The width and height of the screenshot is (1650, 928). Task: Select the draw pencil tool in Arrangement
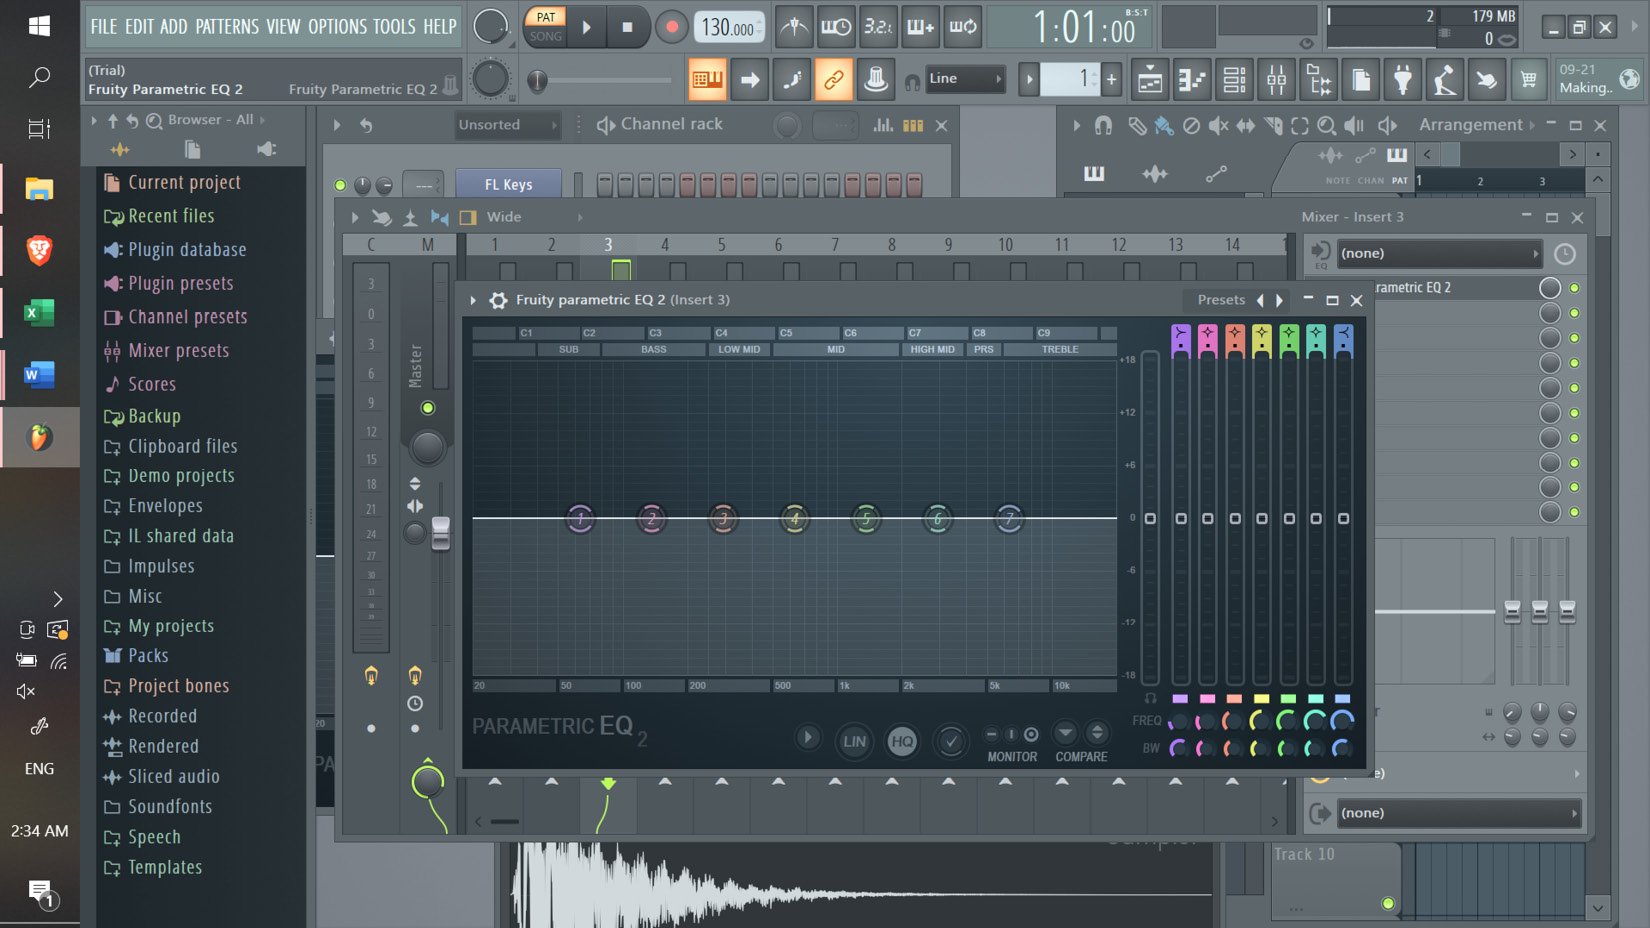pos(1137,125)
